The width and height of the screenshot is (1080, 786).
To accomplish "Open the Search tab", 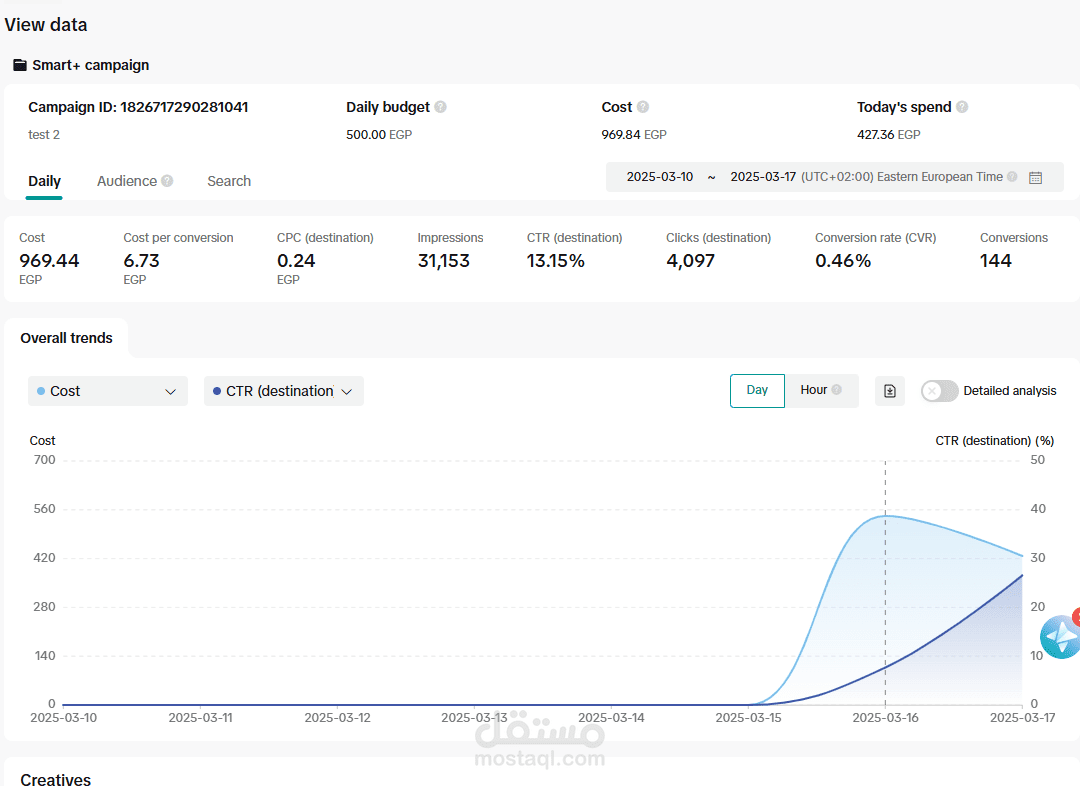I will [x=229, y=181].
